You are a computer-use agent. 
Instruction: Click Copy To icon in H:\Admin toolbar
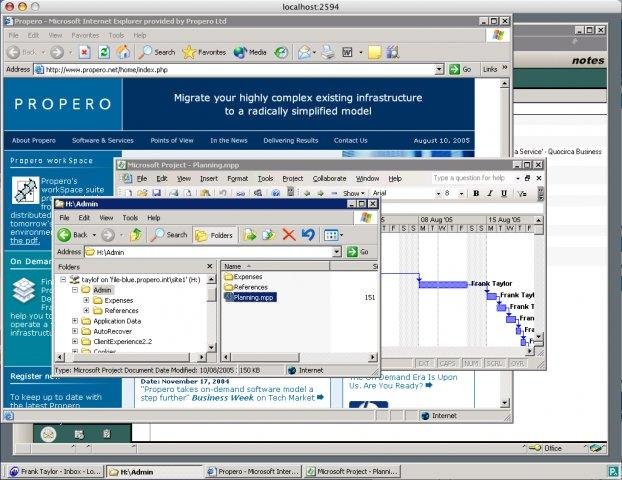click(269, 235)
